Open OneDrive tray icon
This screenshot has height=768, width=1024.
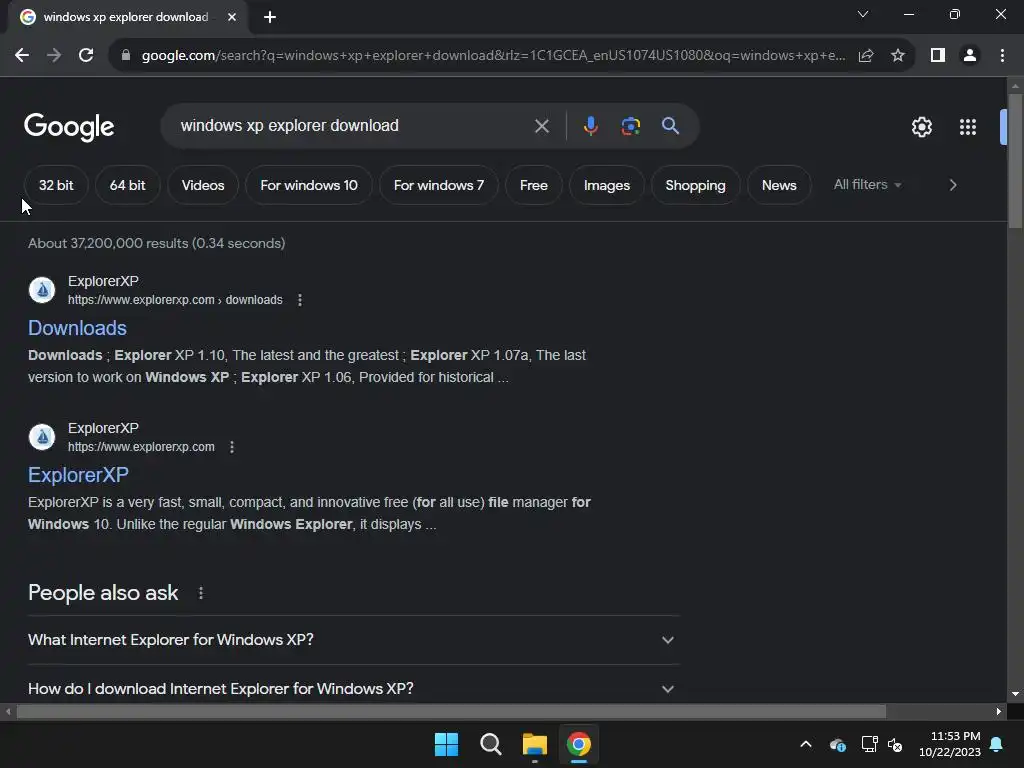click(838, 744)
